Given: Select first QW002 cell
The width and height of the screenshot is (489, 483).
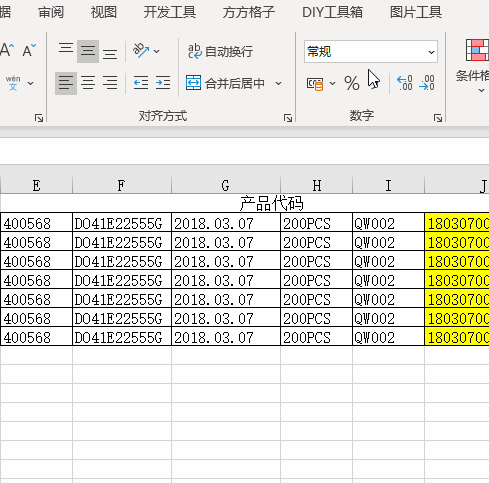Looking at the screenshot, I should click(388, 222).
